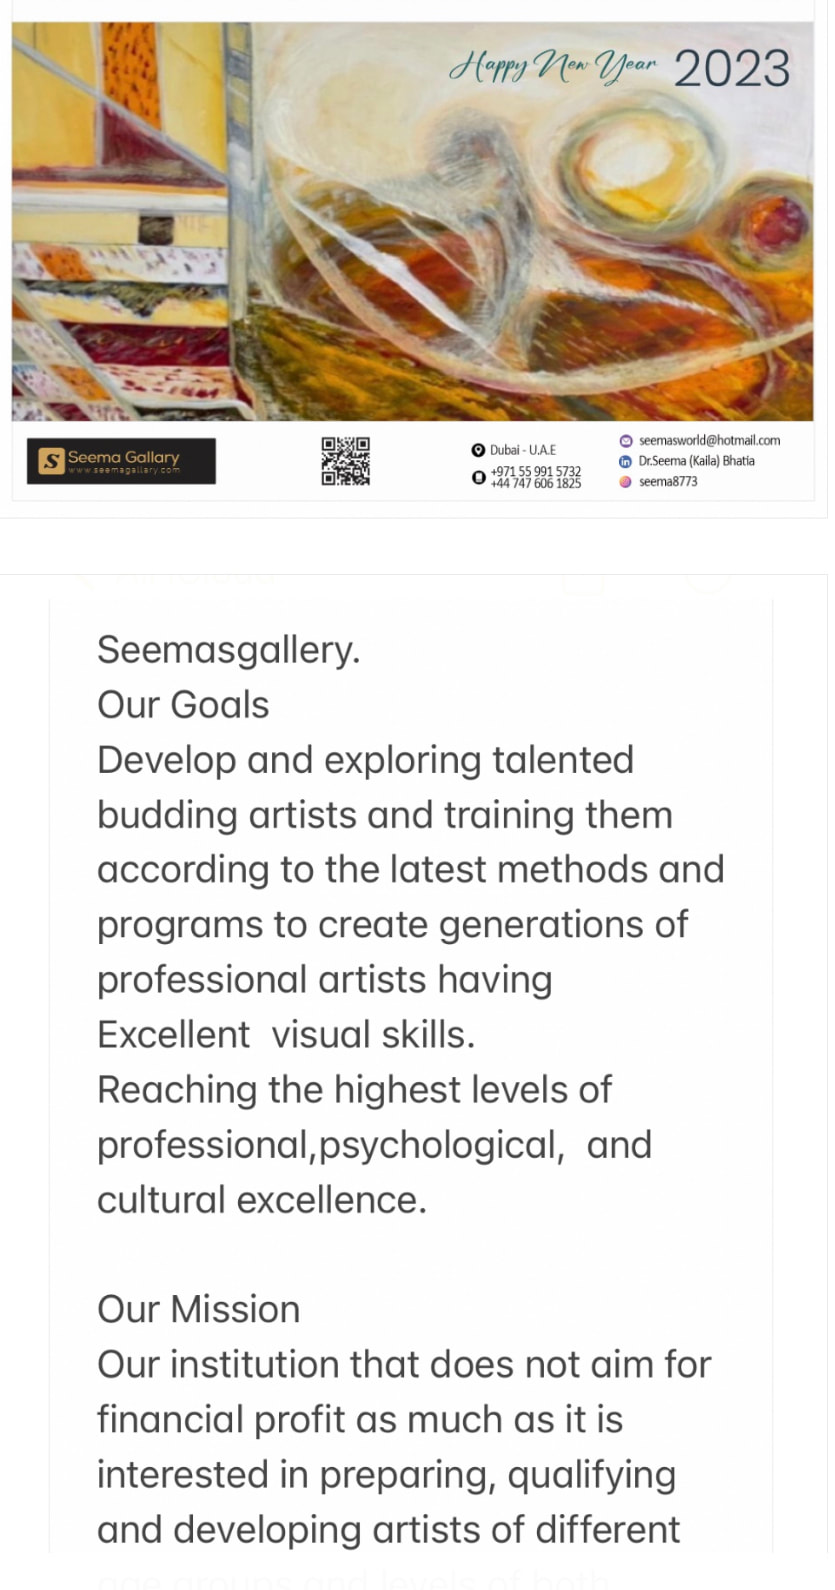Screen dimensions: 835x1590
Task: Click the 2023 year text
Action: (732, 69)
